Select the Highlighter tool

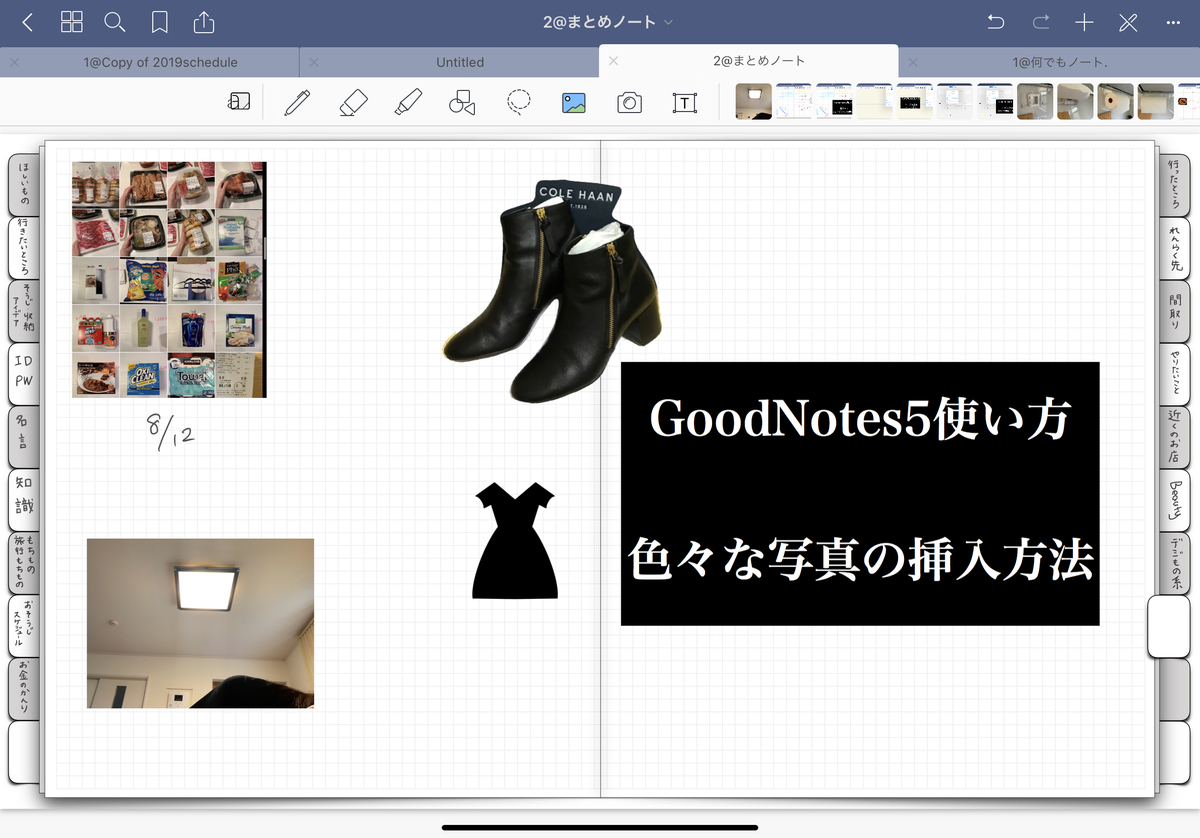click(408, 102)
